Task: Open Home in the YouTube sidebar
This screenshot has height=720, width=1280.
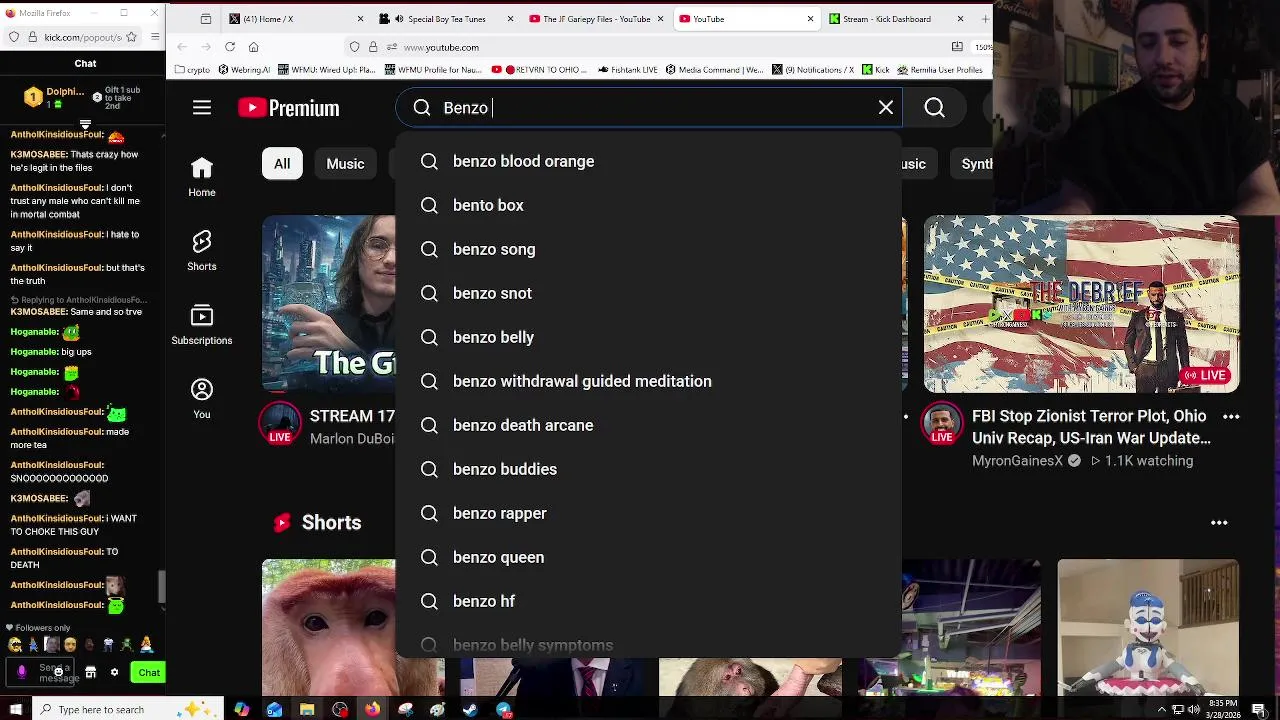Action: coord(202,178)
